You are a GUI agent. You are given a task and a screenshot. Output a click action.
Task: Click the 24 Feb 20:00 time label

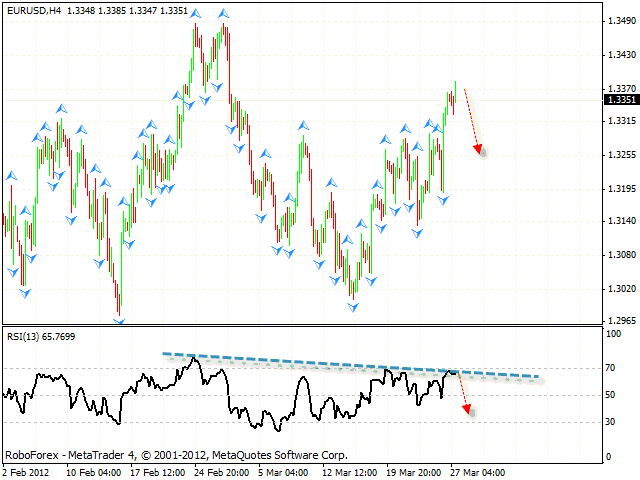click(222, 473)
